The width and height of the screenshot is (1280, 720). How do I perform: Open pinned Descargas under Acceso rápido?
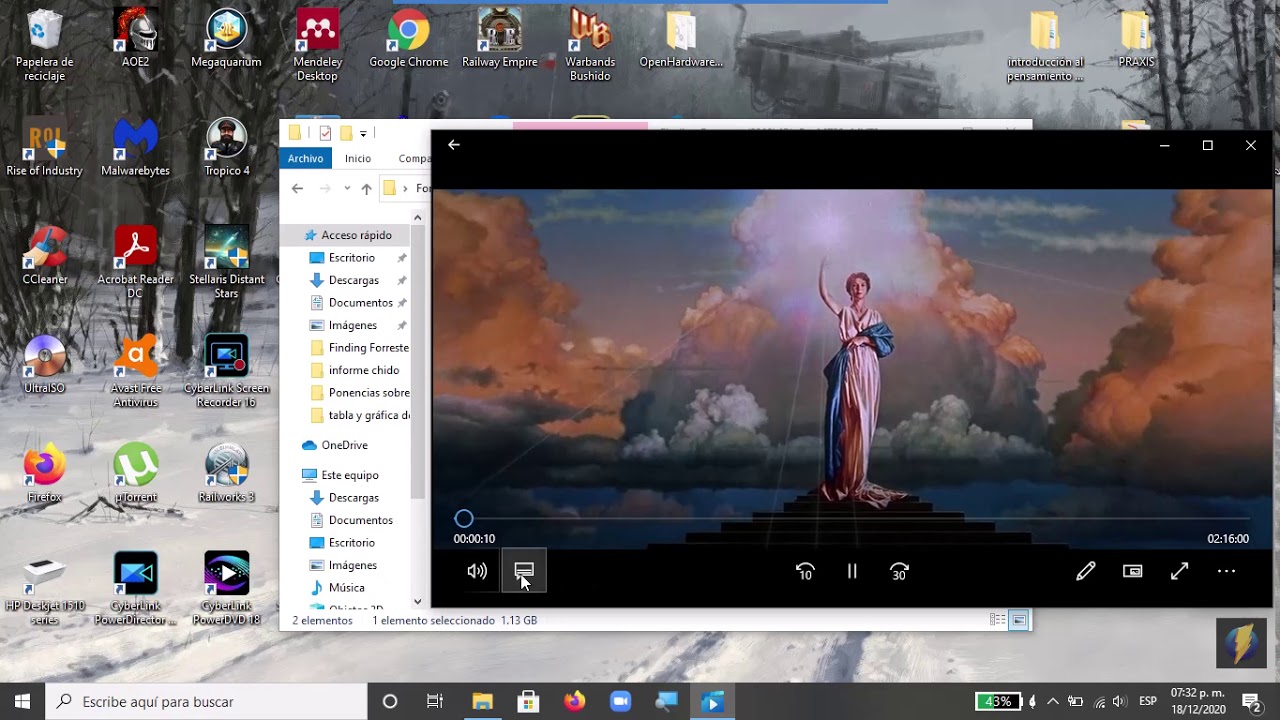[354, 280]
